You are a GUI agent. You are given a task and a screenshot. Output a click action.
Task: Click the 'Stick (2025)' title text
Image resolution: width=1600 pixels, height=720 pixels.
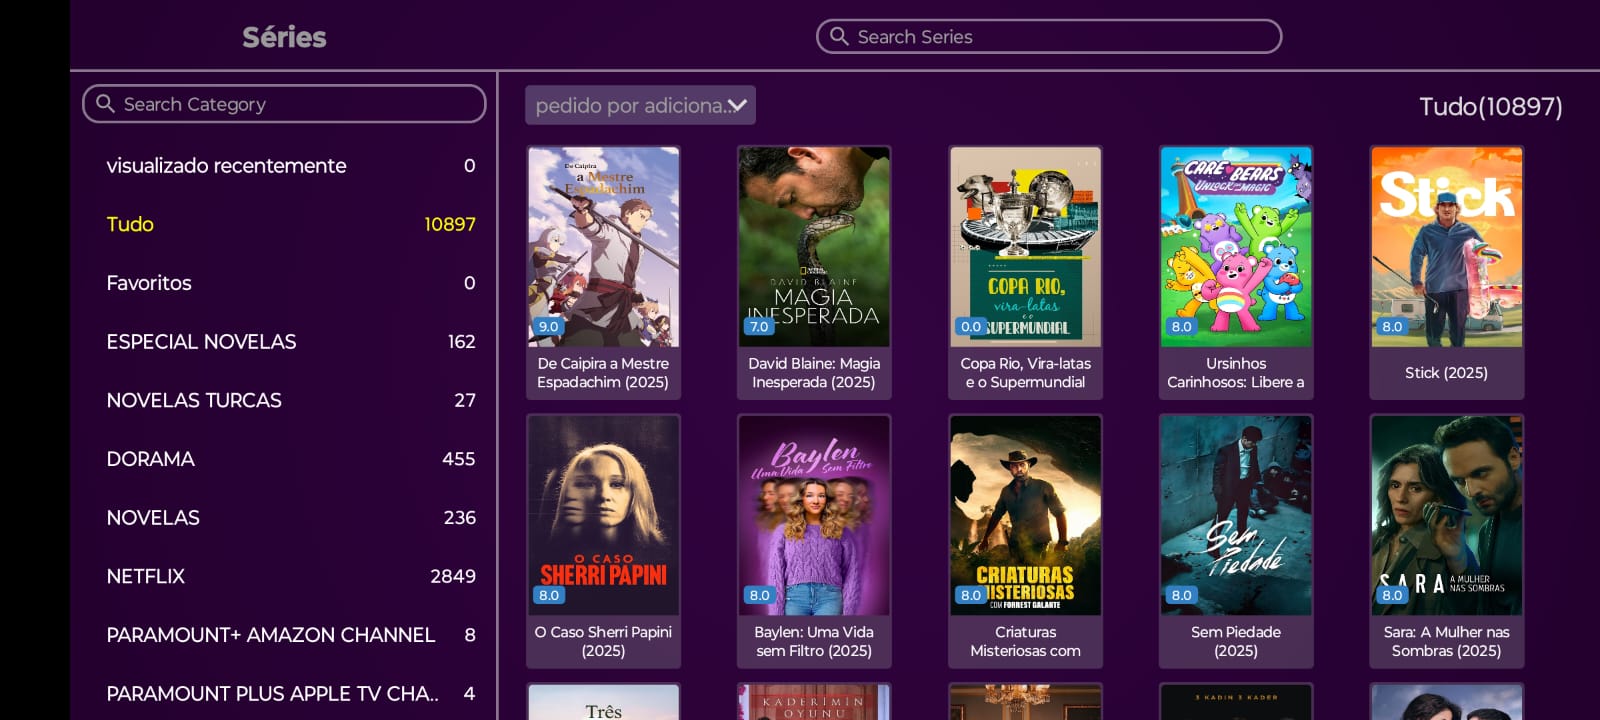tap(1446, 372)
